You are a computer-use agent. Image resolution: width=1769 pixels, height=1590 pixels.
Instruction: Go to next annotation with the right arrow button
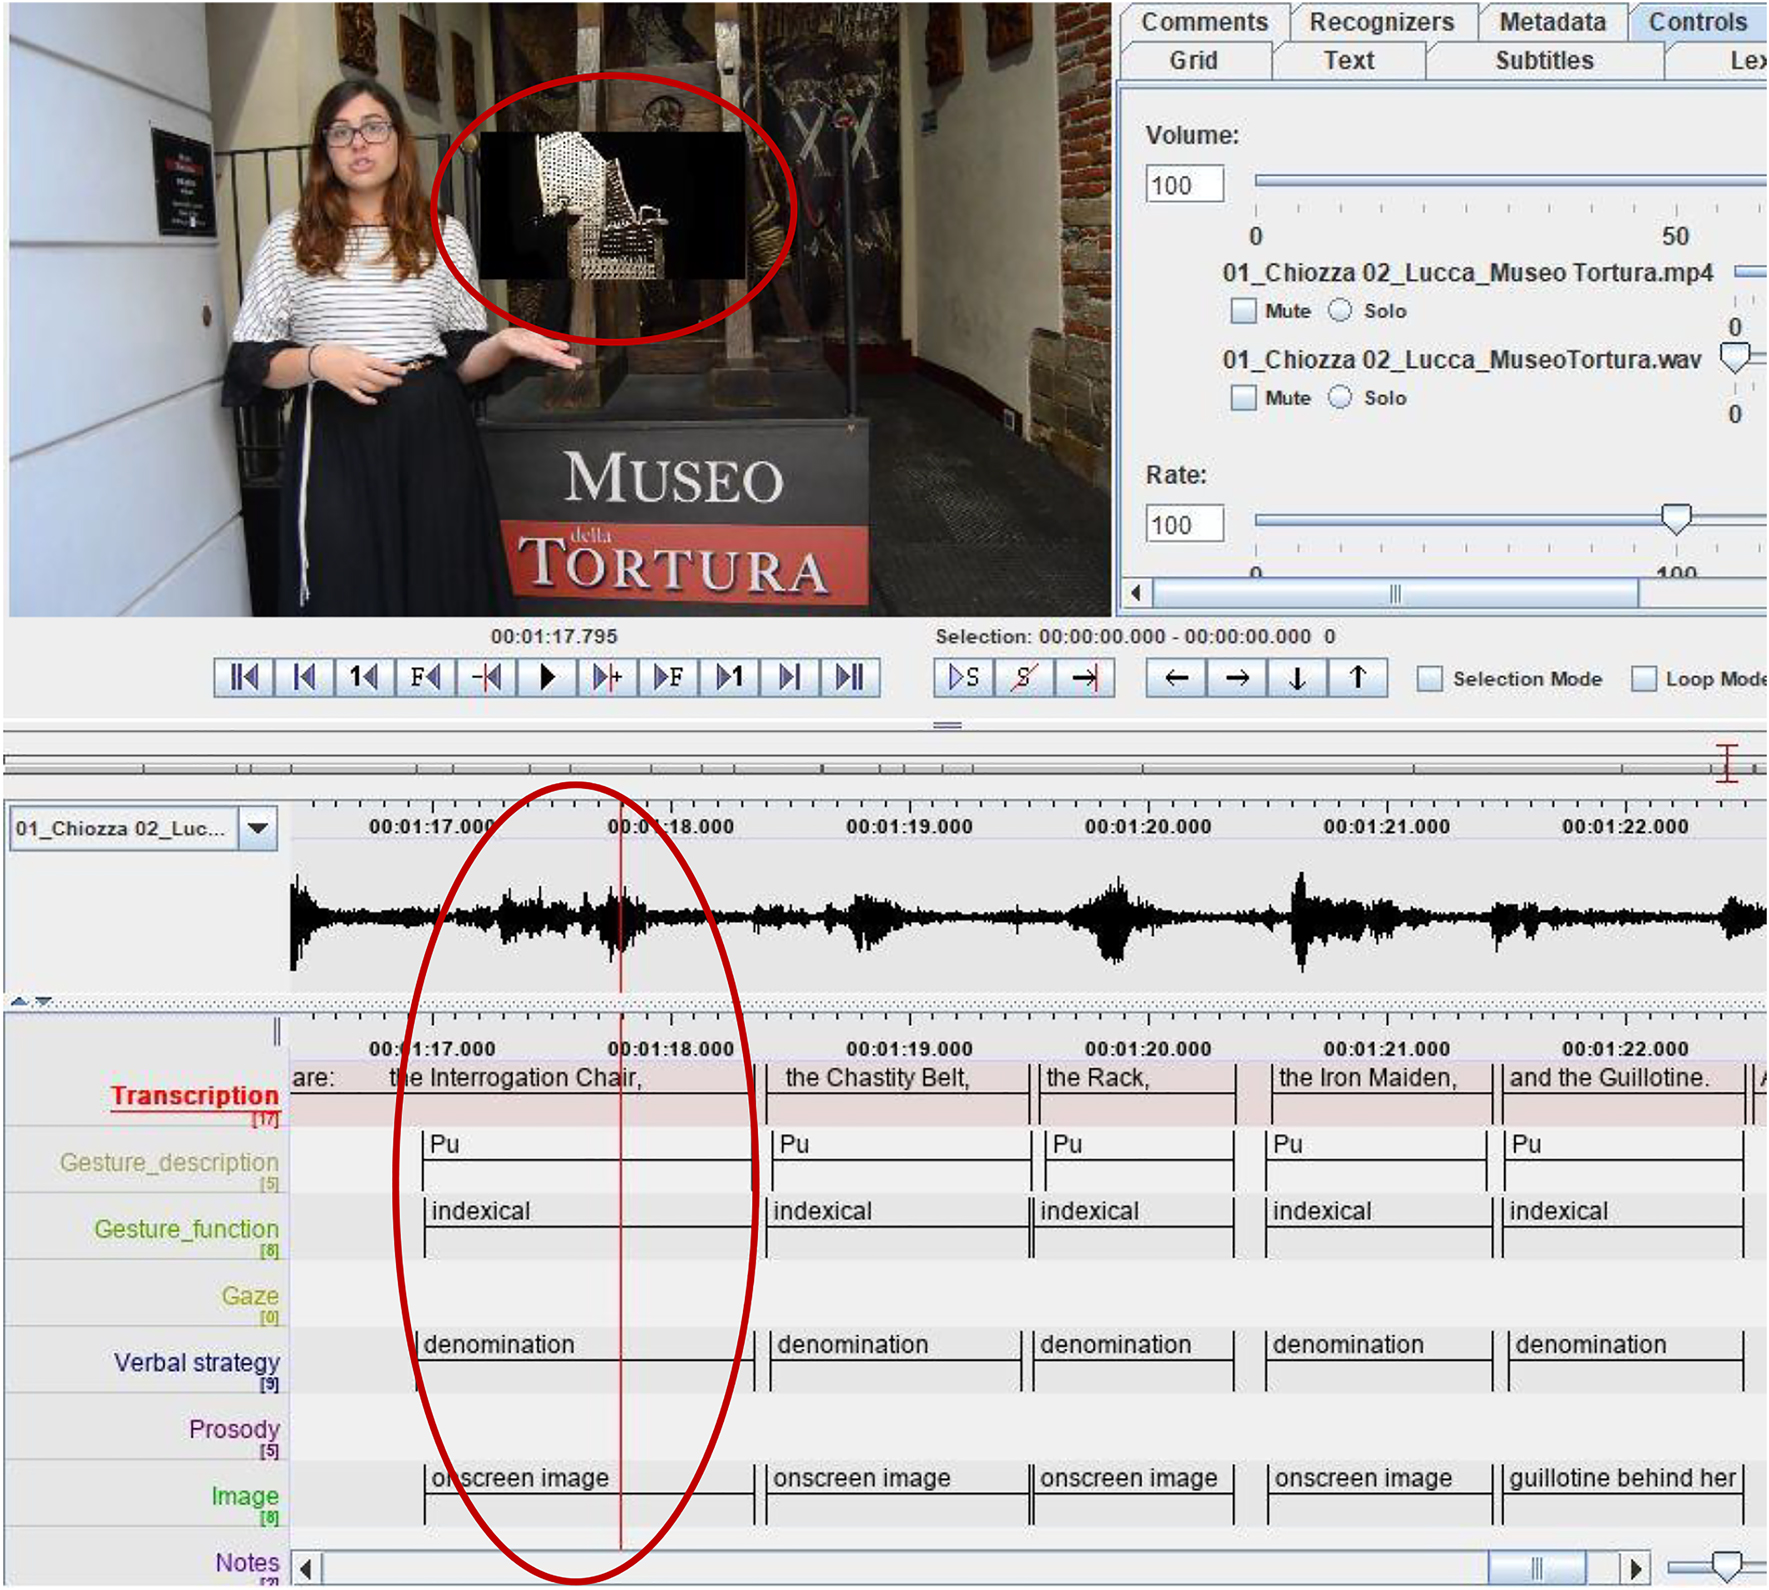click(x=1236, y=678)
